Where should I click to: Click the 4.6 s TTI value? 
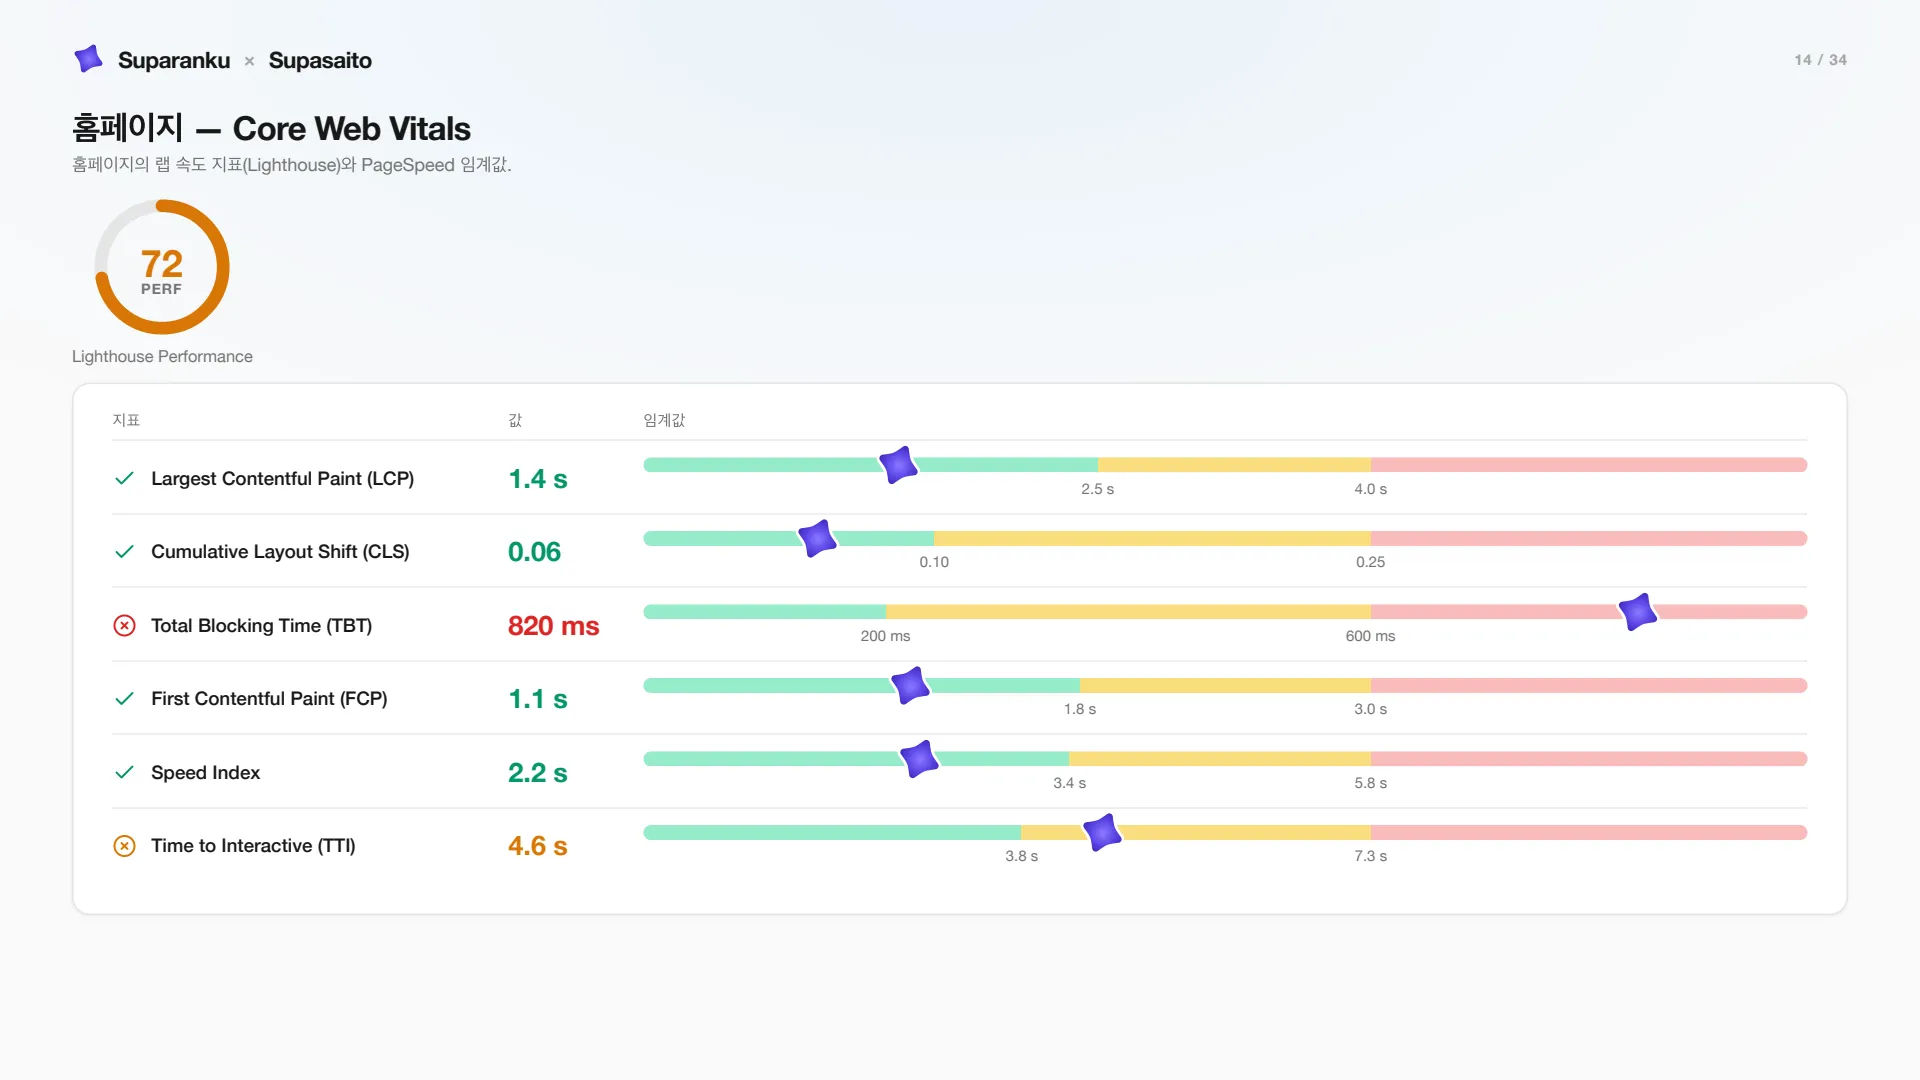point(537,846)
